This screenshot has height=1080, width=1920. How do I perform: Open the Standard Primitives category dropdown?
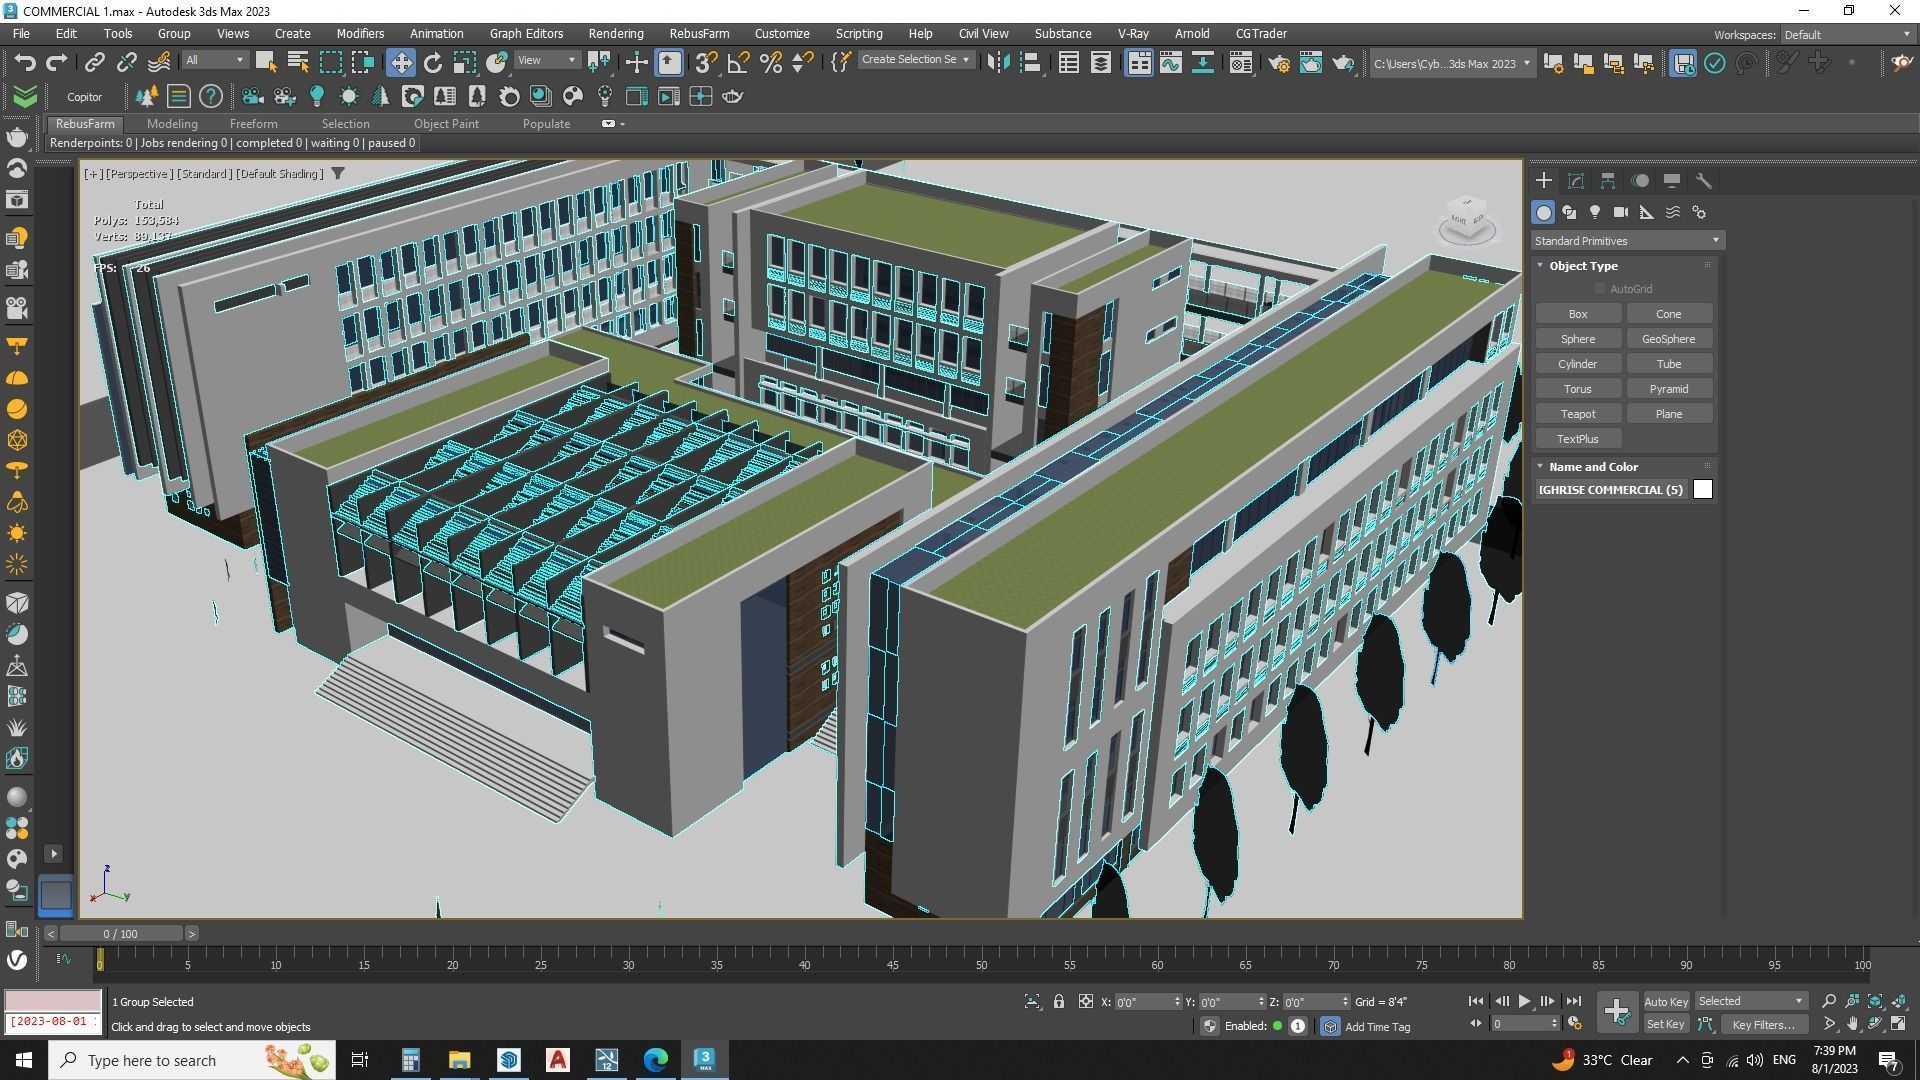tap(1627, 241)
